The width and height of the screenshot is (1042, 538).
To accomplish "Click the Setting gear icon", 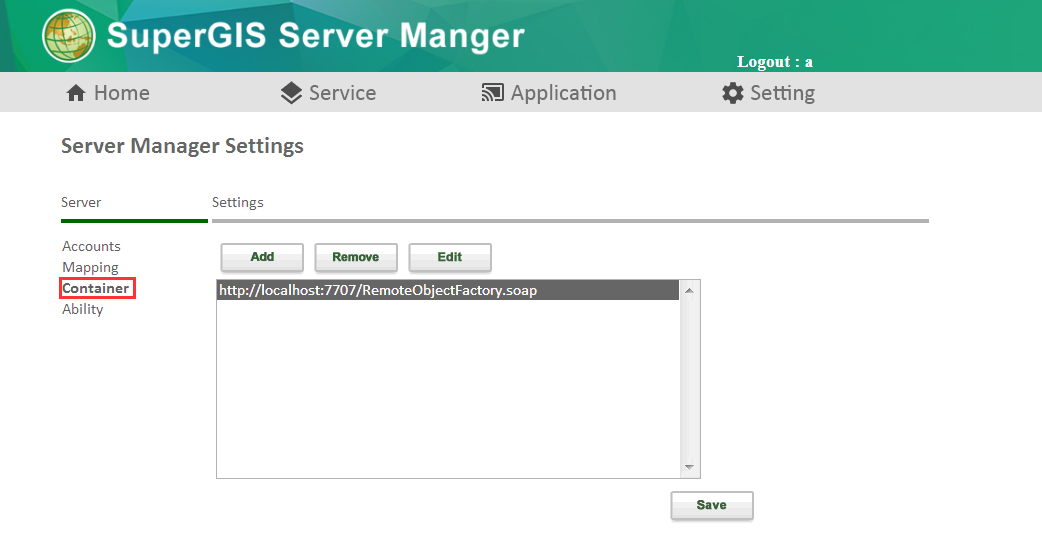I will [x=732, y=93].
